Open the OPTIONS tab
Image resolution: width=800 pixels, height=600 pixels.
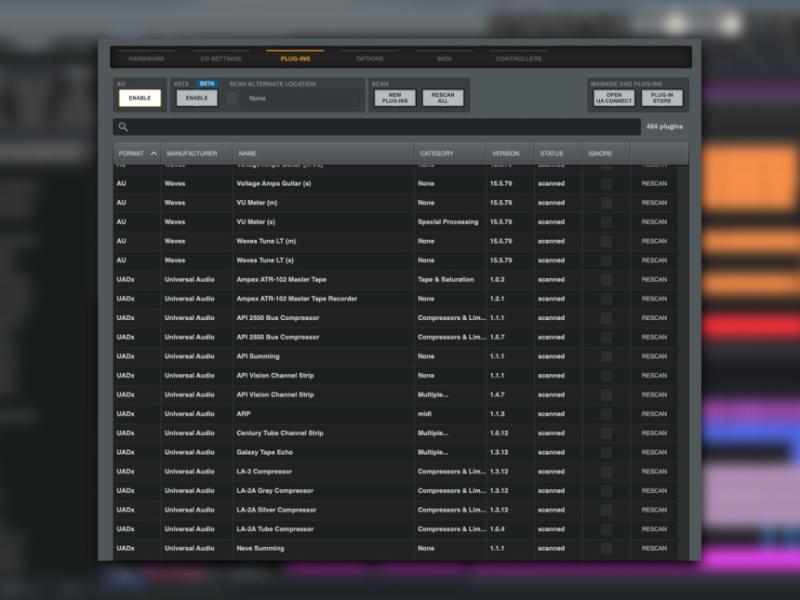click(x=370, y=59)
